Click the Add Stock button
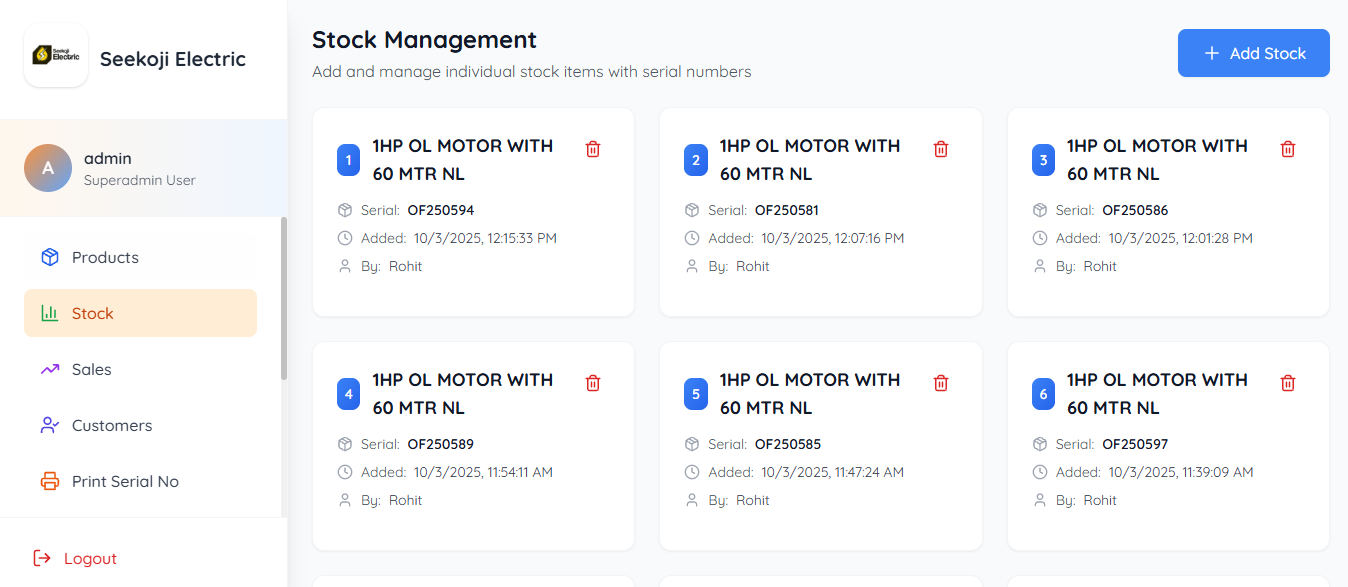This screenshot has width=1348, height=587. click(x=1254, y=53)
